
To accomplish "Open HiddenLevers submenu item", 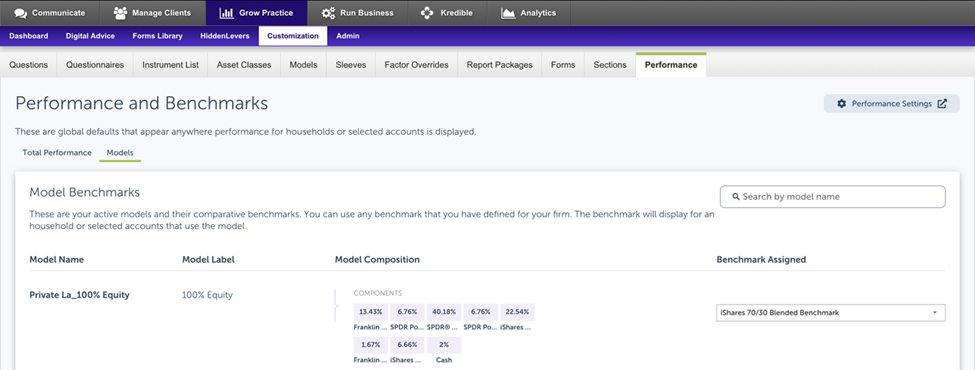I will pyautogui.click(x=224, y=36).
